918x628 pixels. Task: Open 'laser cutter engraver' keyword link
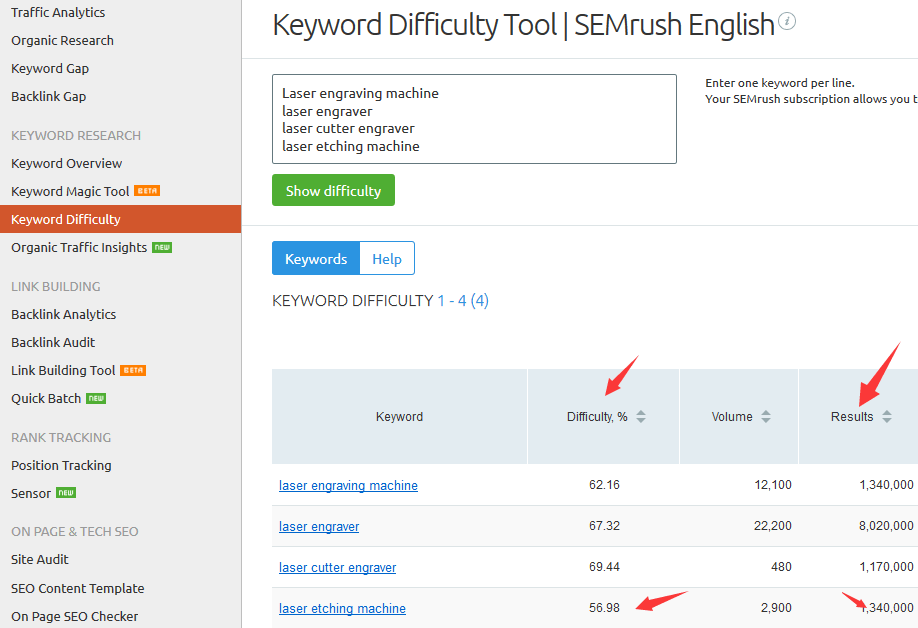pos(337,567)
